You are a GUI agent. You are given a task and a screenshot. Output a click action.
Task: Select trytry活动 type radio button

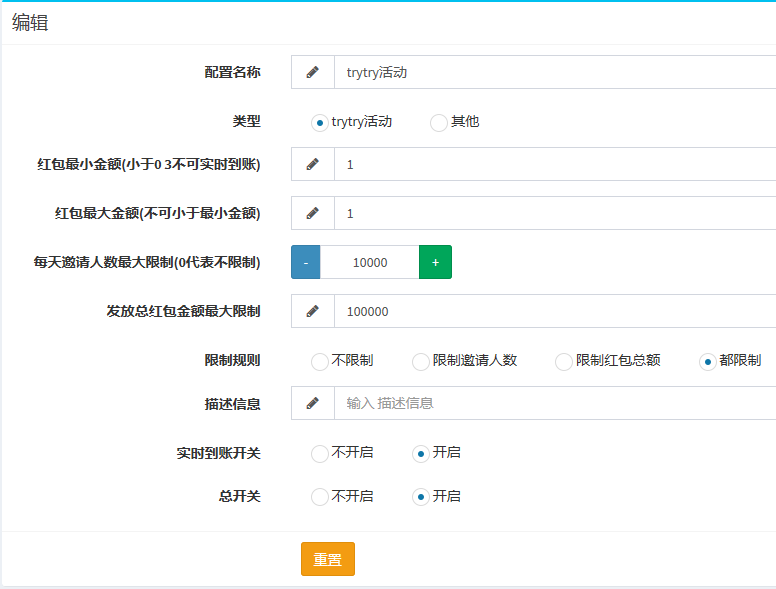pyautogui.click(x=320, y=123)
